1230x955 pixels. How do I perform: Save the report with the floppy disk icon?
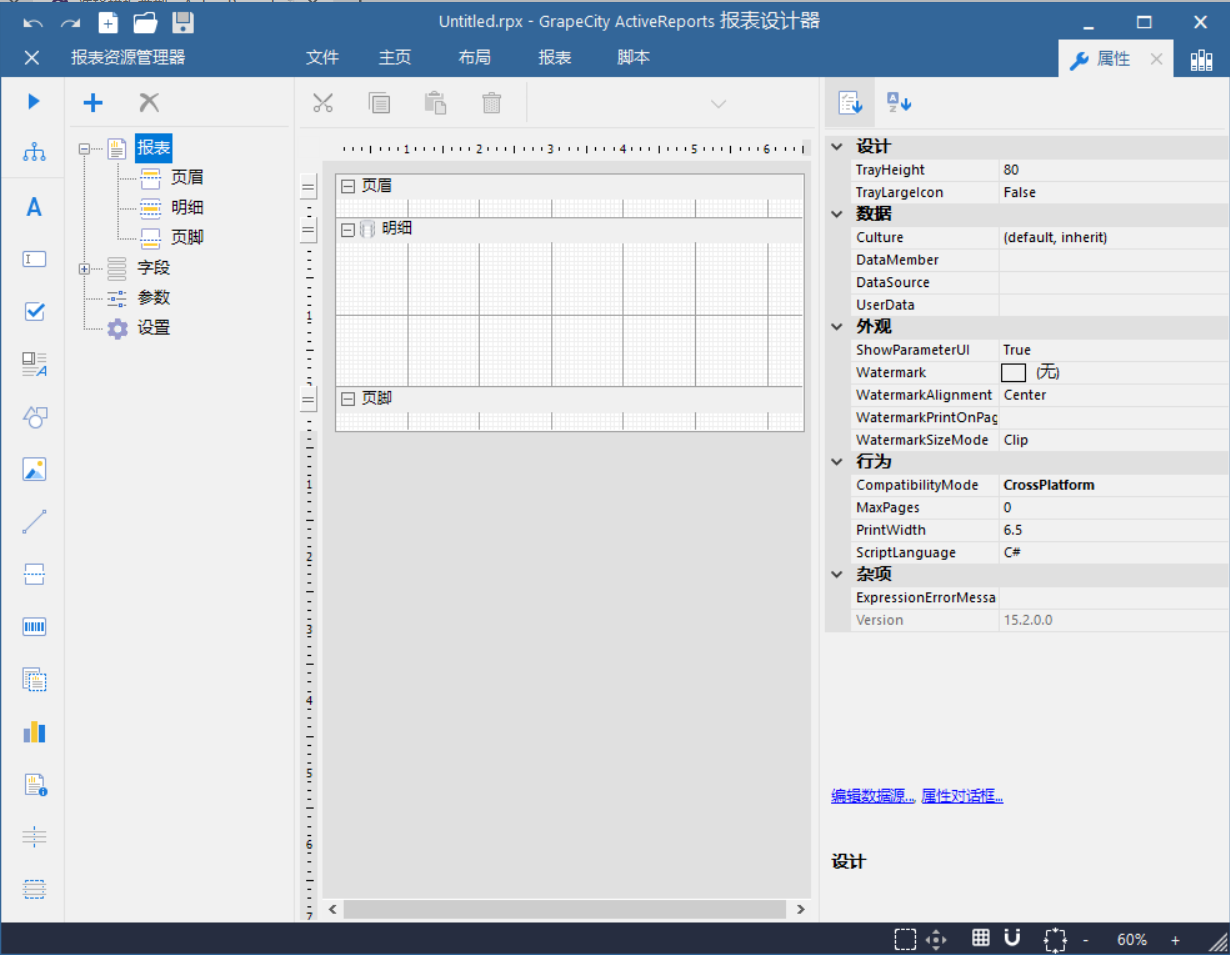coord(183,23)
